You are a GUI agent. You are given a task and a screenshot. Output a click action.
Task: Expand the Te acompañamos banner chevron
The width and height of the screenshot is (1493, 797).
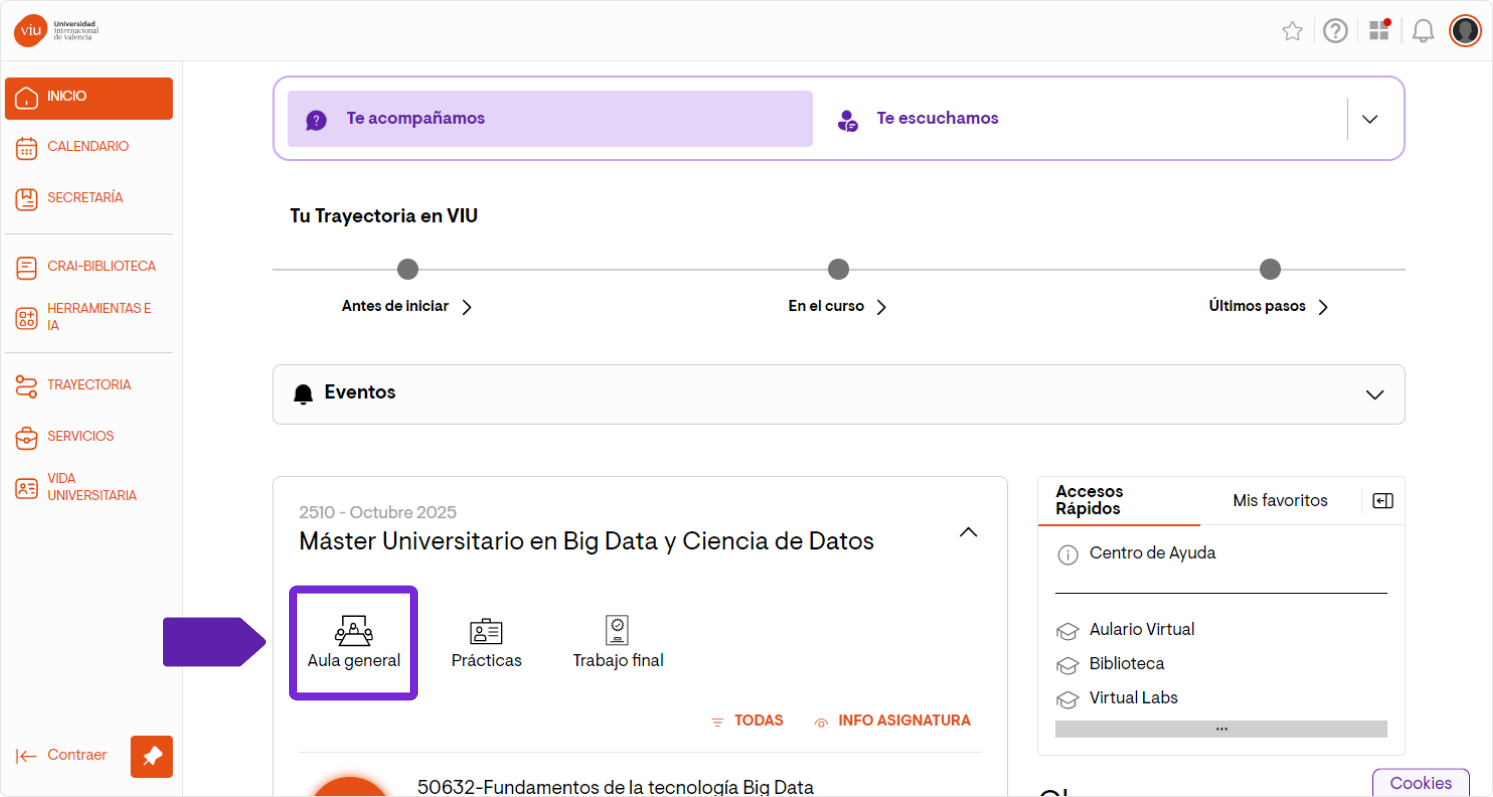[x=1370, y=119]
